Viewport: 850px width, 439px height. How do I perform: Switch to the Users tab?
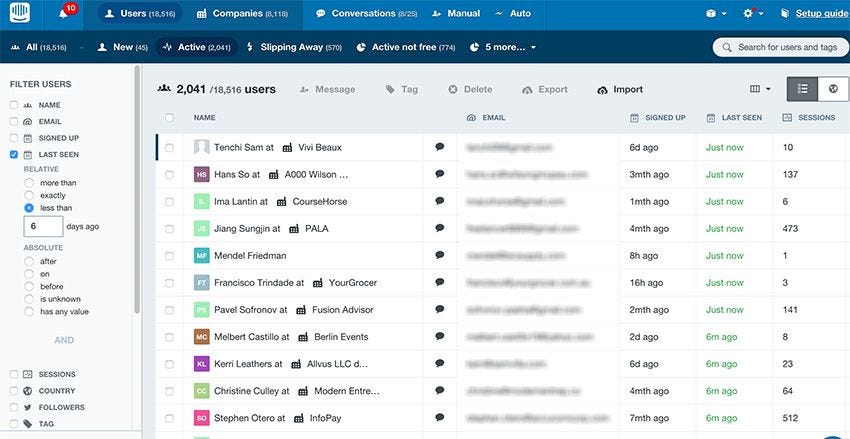click(139, 14)
